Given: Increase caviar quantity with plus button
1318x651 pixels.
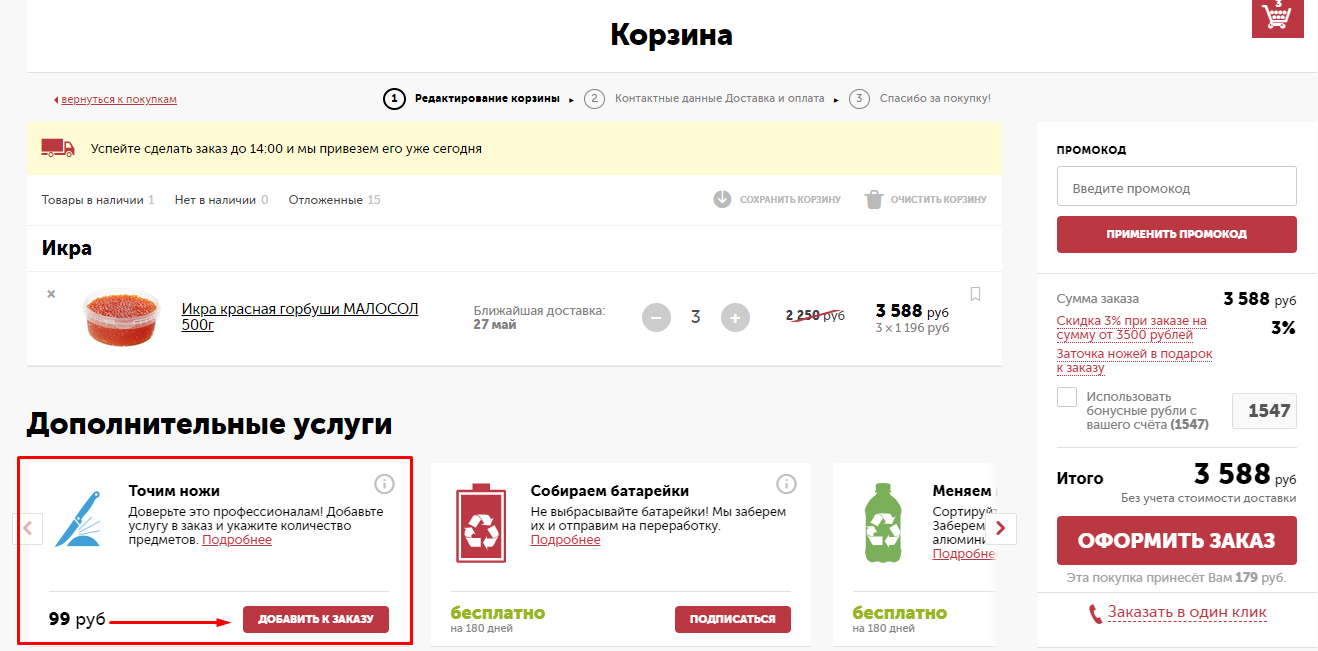Looking at the screenshot, I should pos(735,318).
